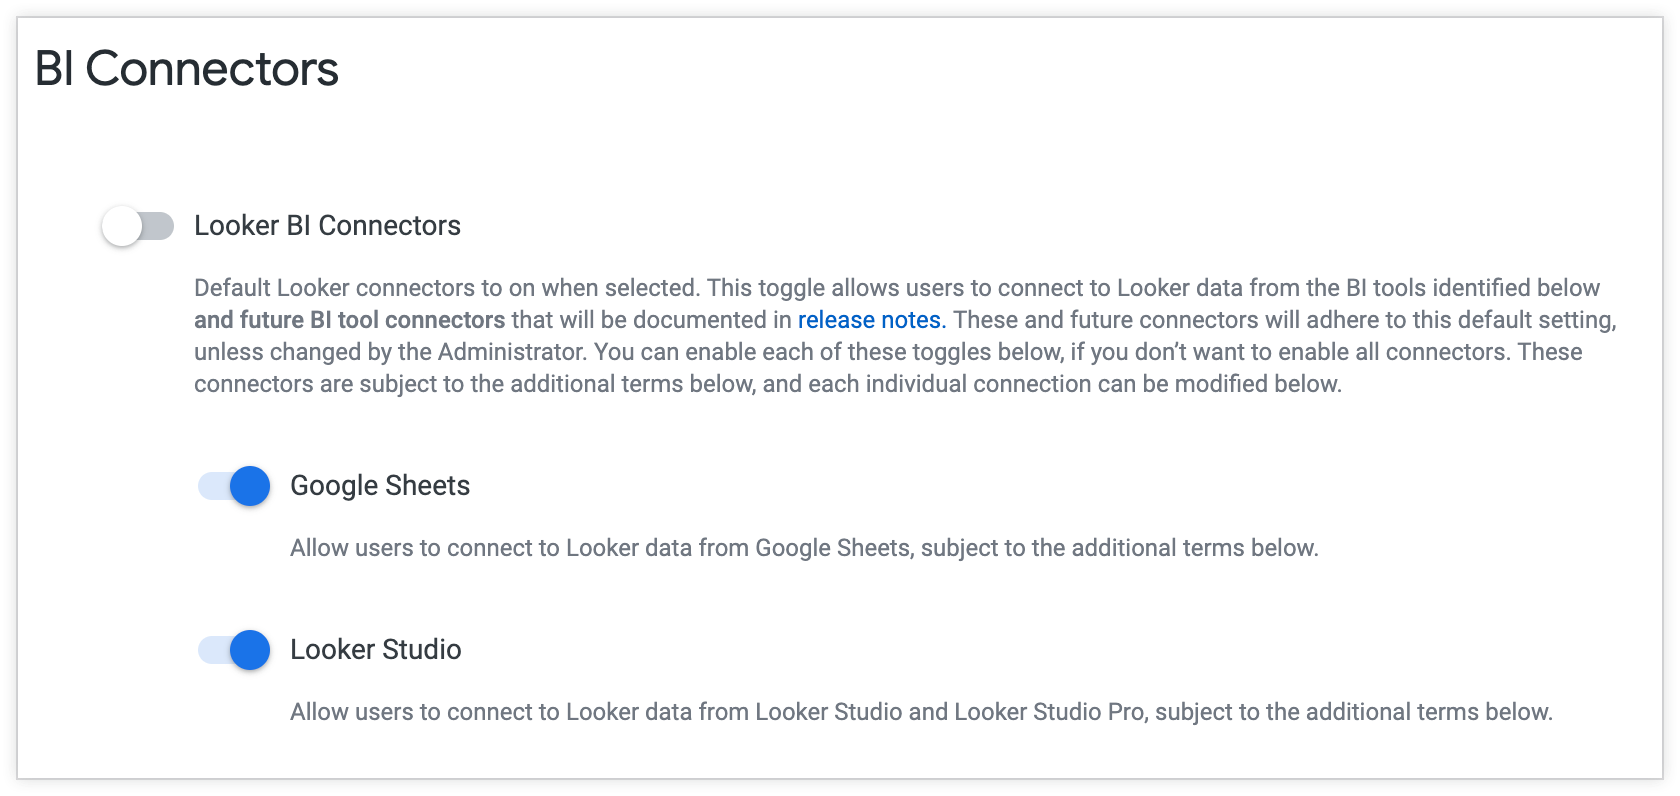Image resolution: width=1680 pixels, height=796 pixels.
Task: Click "Looker Studio Pro" in the description
Action: click(x=1048, y=712)
